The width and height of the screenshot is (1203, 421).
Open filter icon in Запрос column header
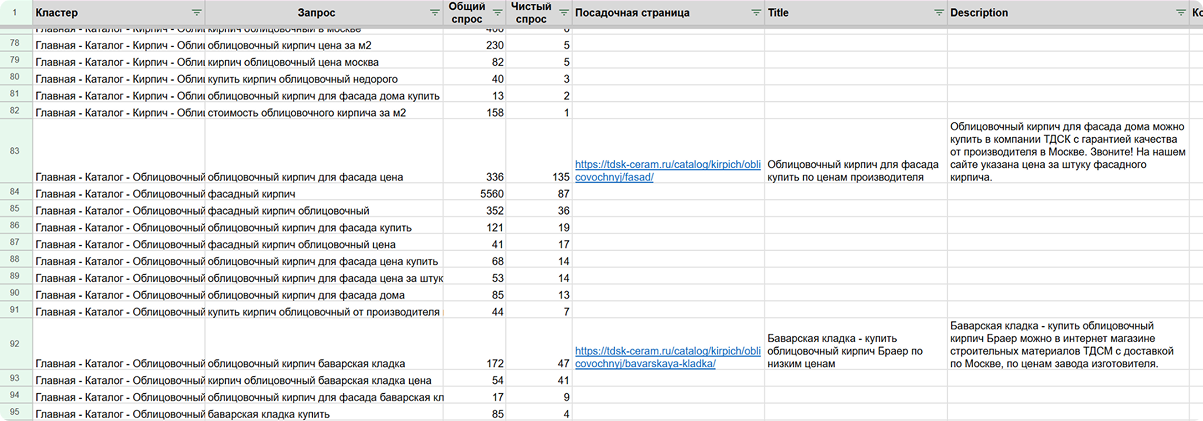434,13
